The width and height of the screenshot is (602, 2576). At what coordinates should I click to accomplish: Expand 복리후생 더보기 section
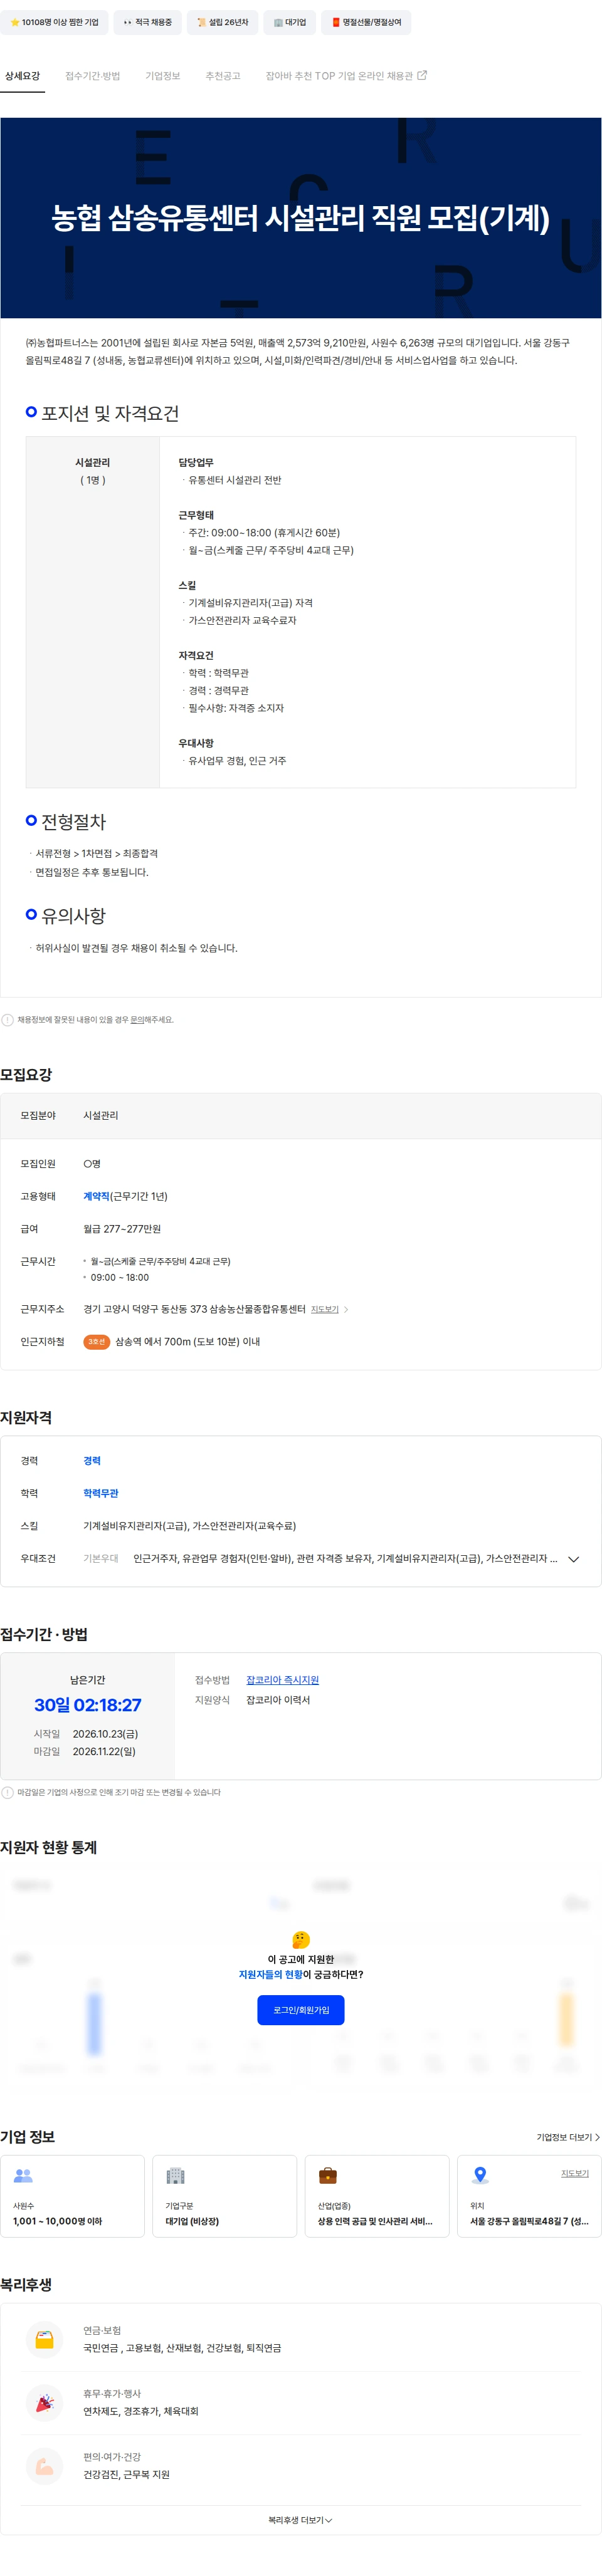pos(300,2520)
